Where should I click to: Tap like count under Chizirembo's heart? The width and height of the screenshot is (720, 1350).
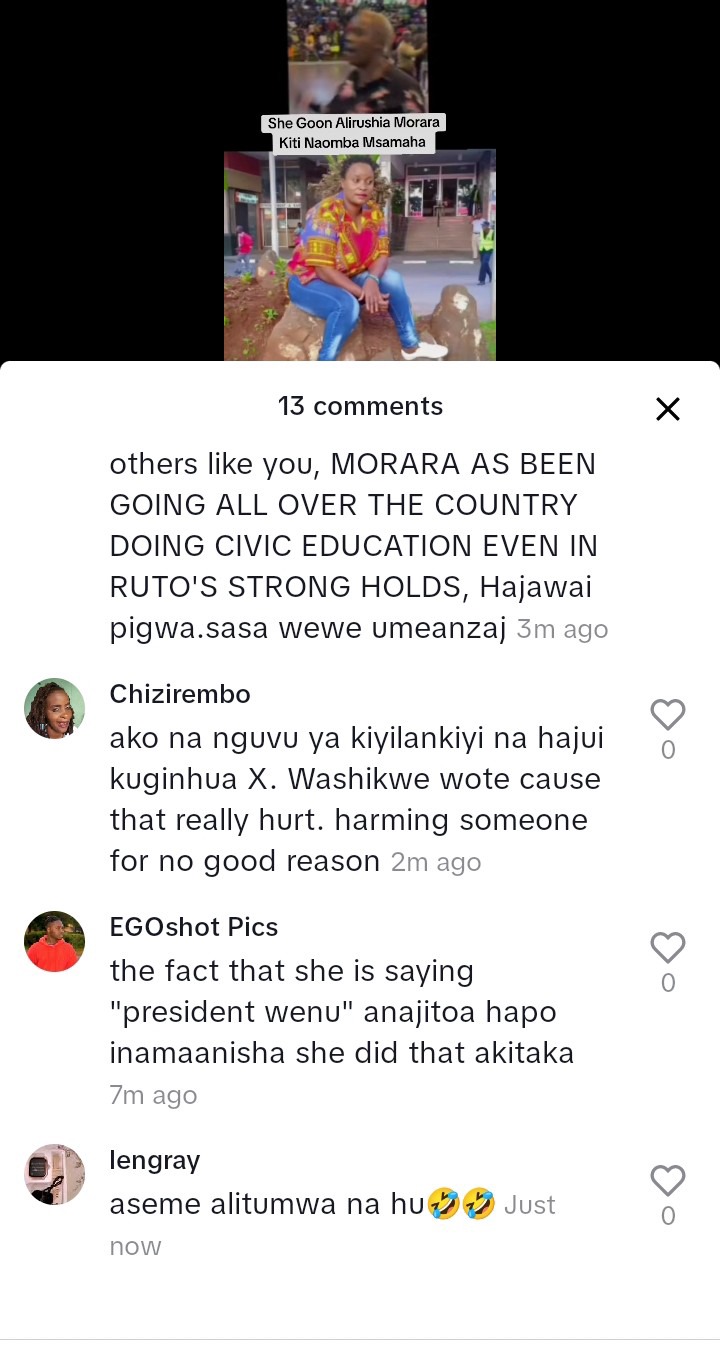[x=668, y=750]
